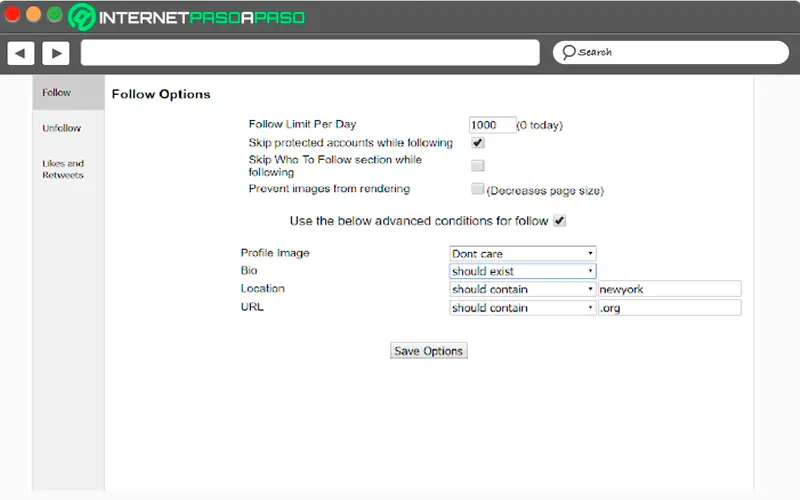Click the Save Options button
The width and height of the screenshot is (800, 500).
[428, 351]
